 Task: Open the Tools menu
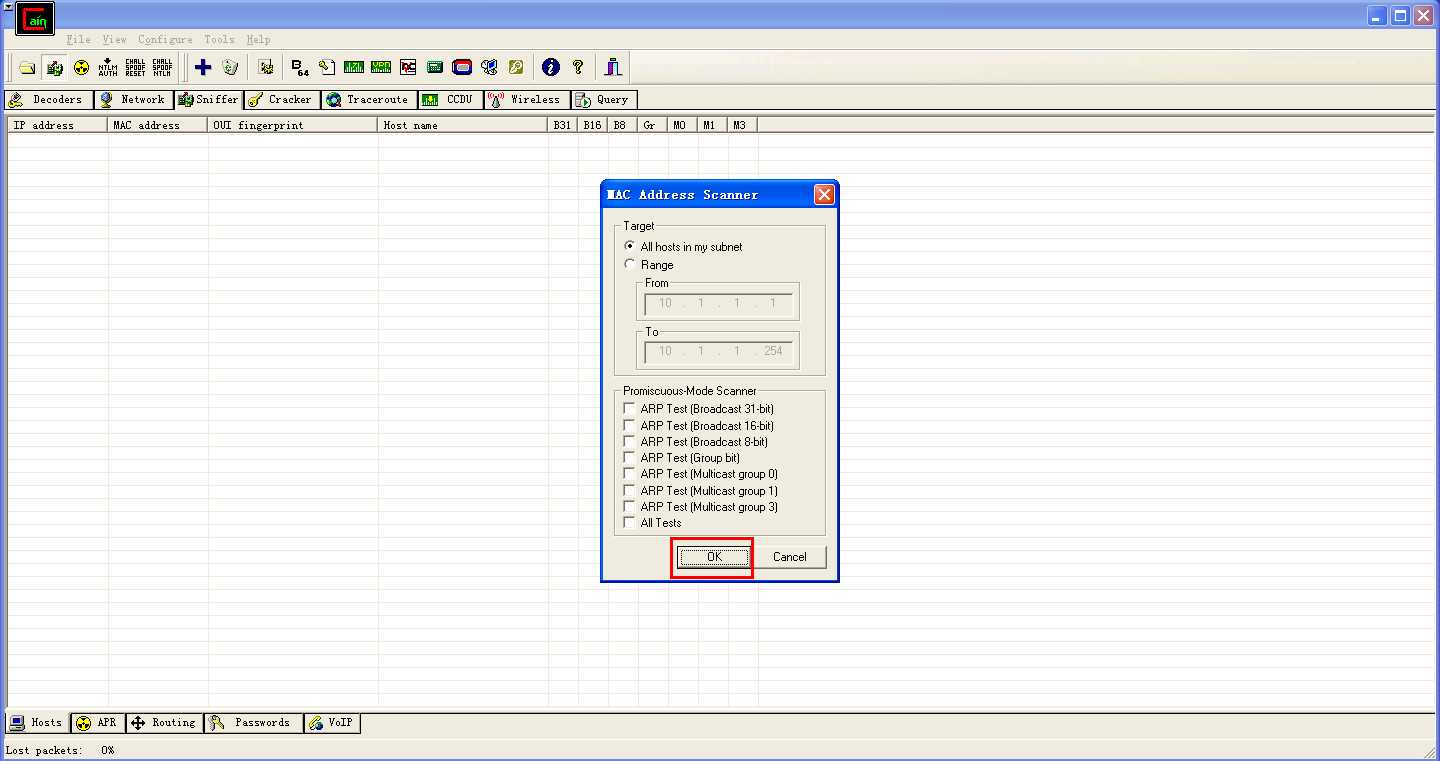[x=219, y=40]
